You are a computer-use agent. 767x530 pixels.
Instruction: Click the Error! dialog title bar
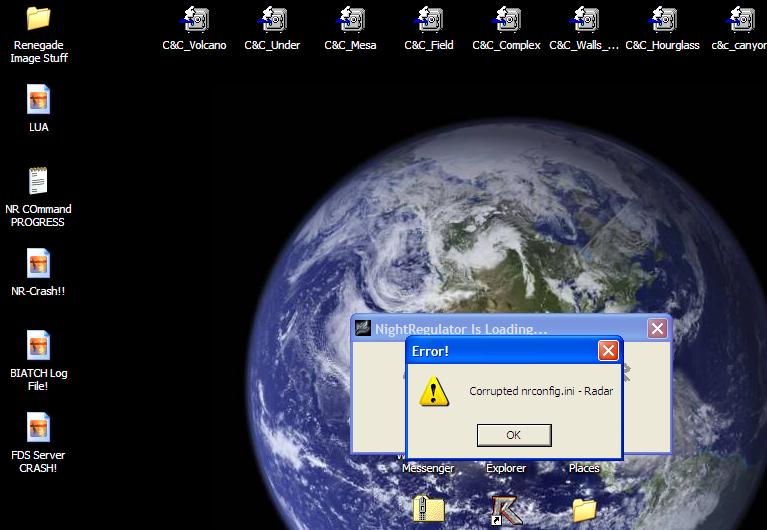point(500,351)
